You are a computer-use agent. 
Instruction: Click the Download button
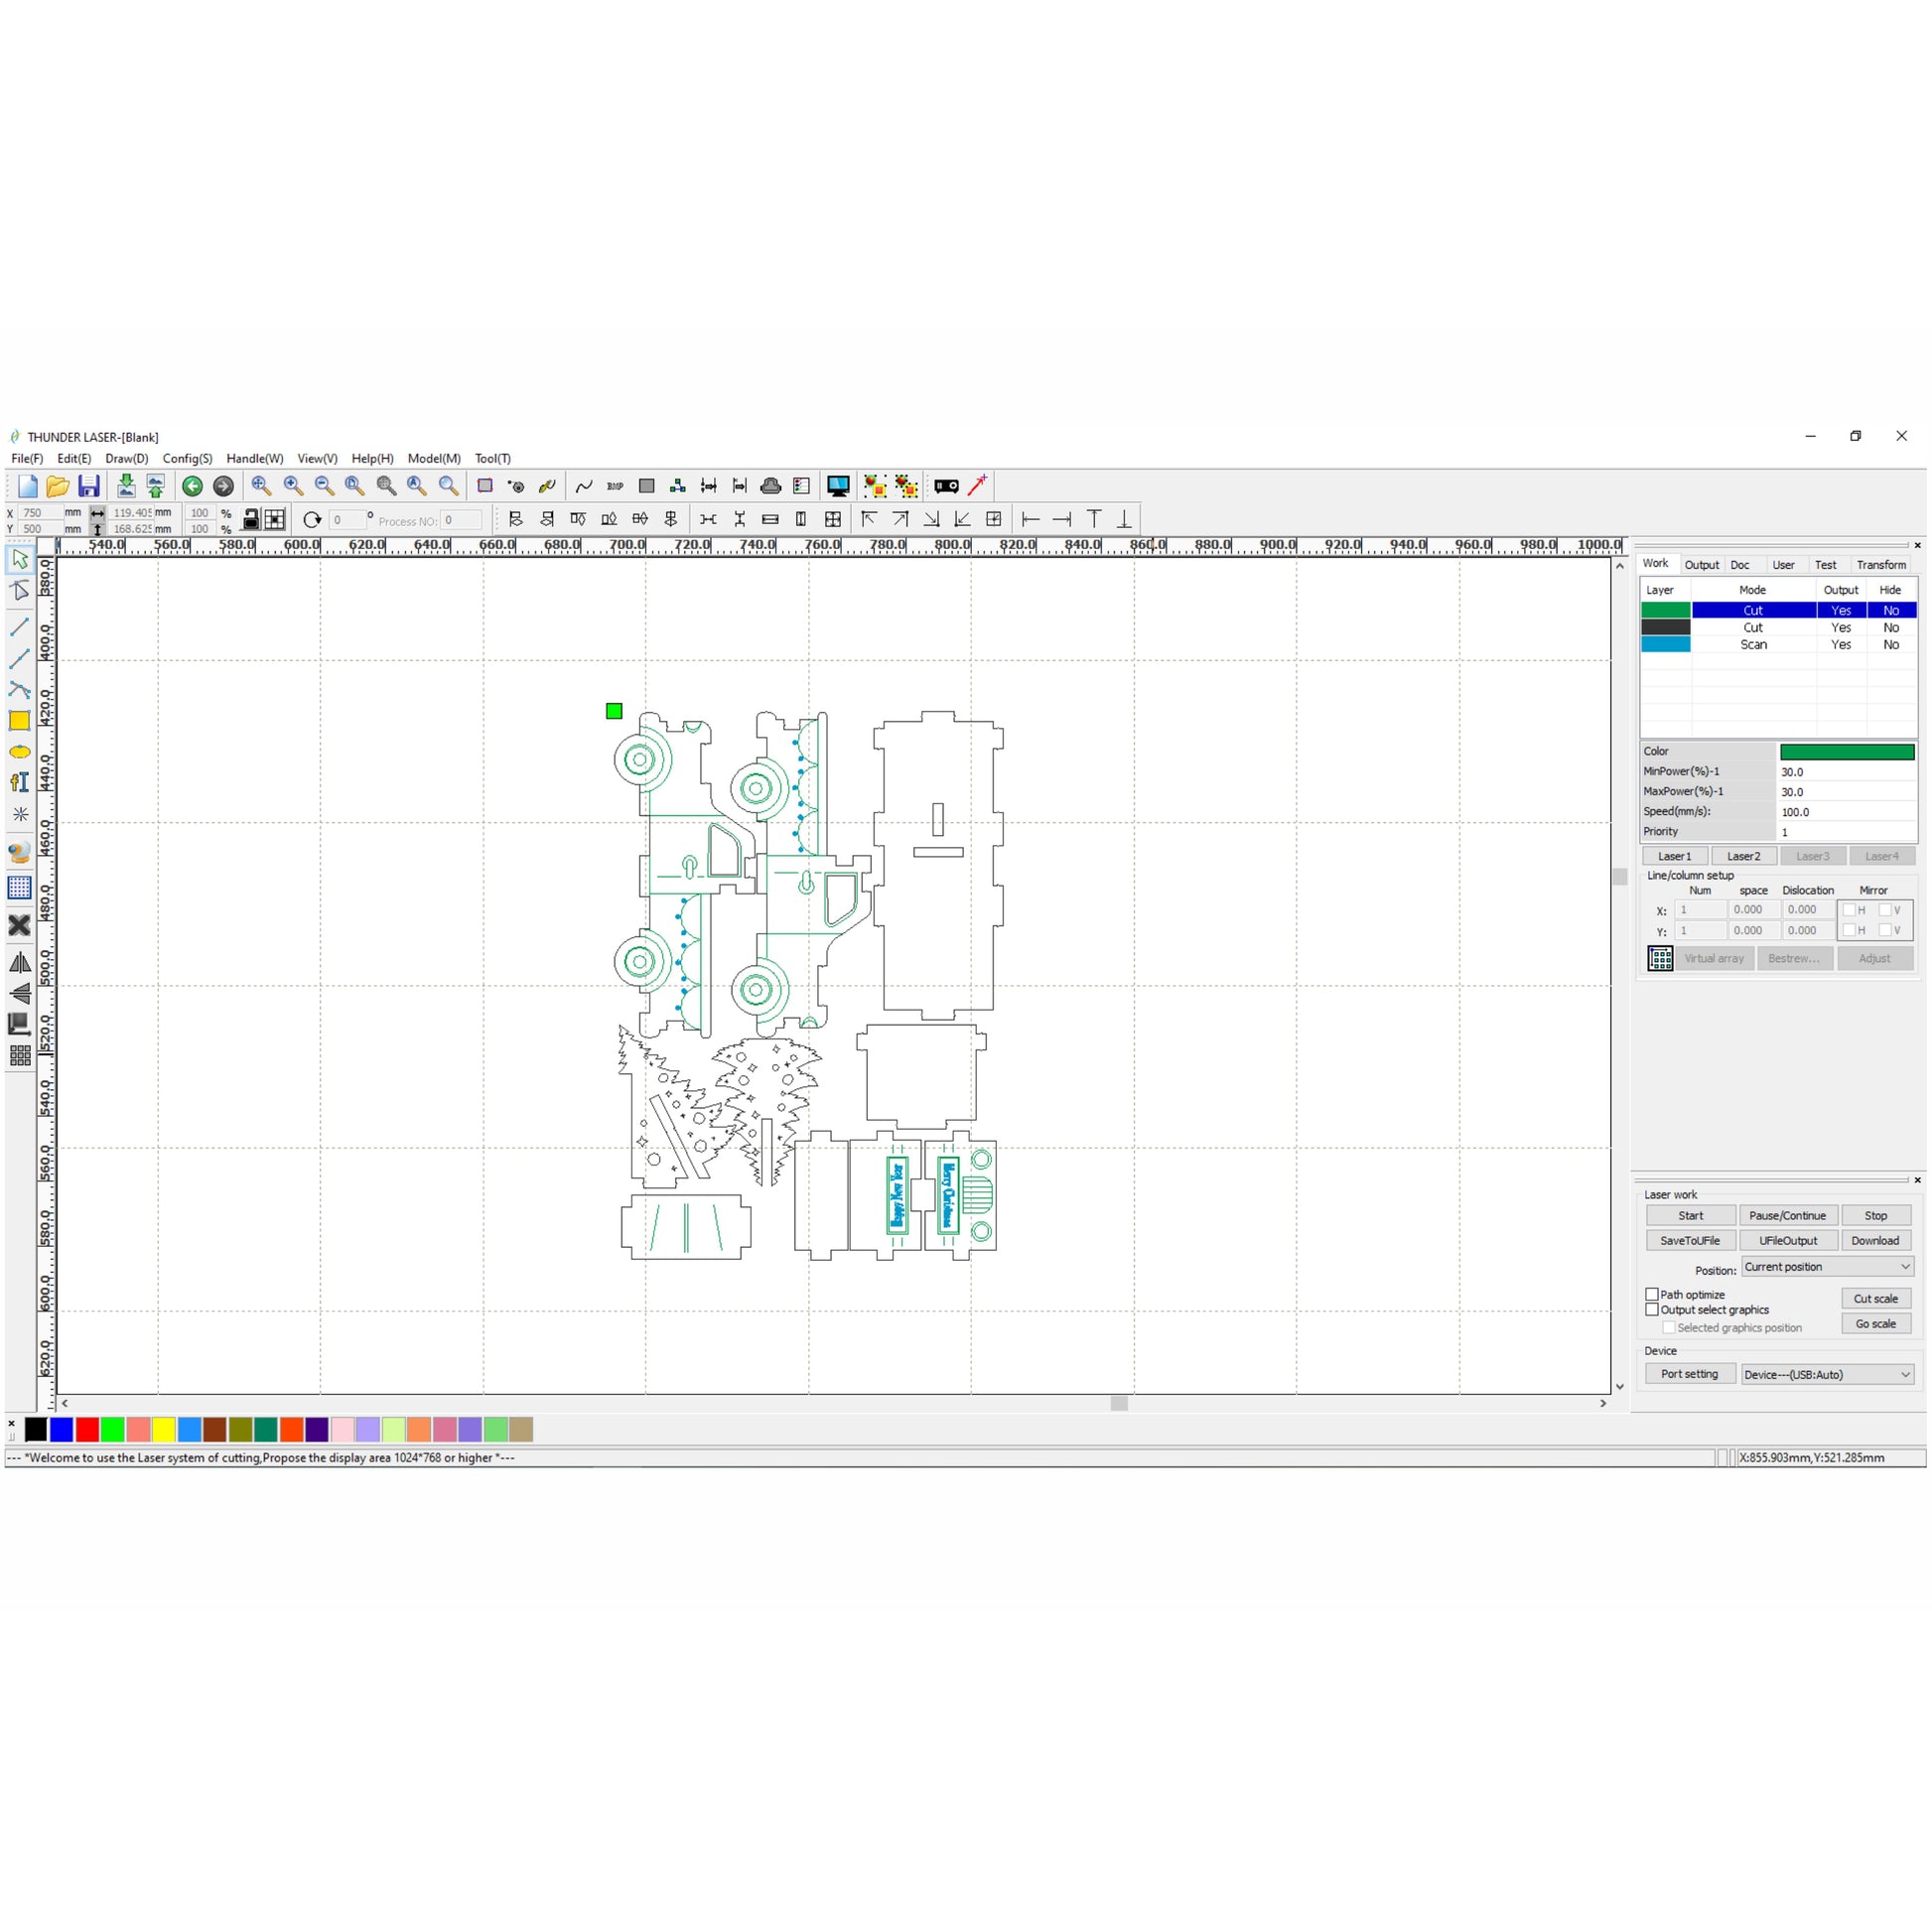click(1874, 1241)
